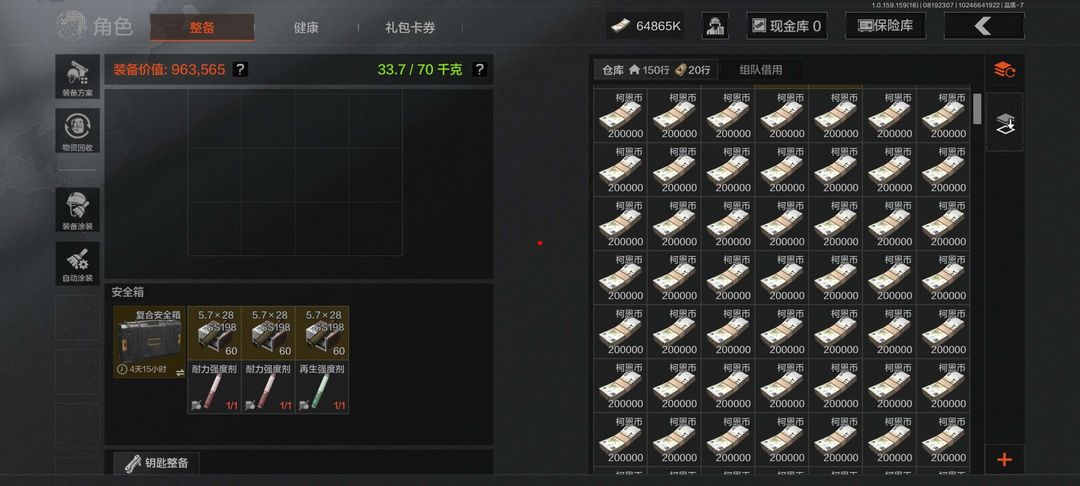
Task: Expand the 钥匙整备 section
Action: [x=156, y=463]
